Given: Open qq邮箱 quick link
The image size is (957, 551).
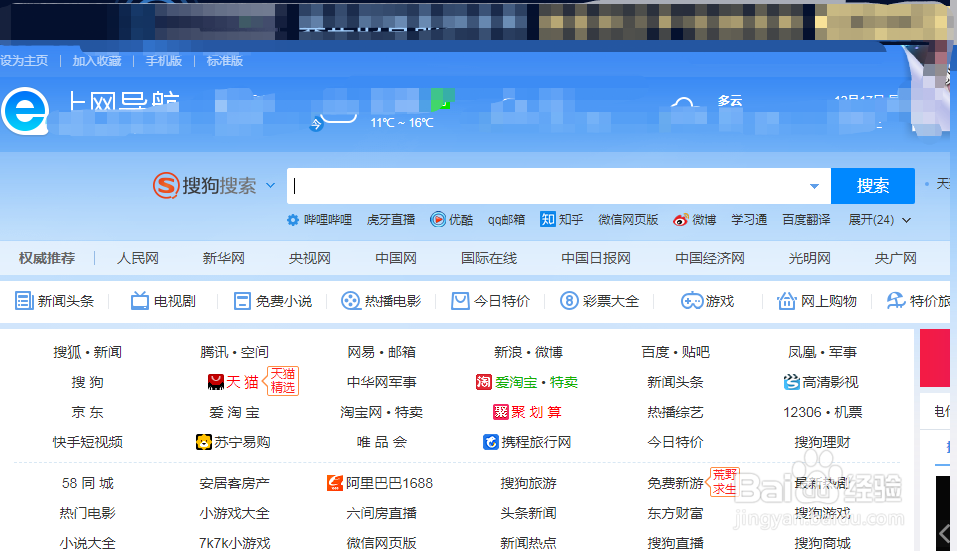Looking at the screenshot, I should (x=506, y=220).
